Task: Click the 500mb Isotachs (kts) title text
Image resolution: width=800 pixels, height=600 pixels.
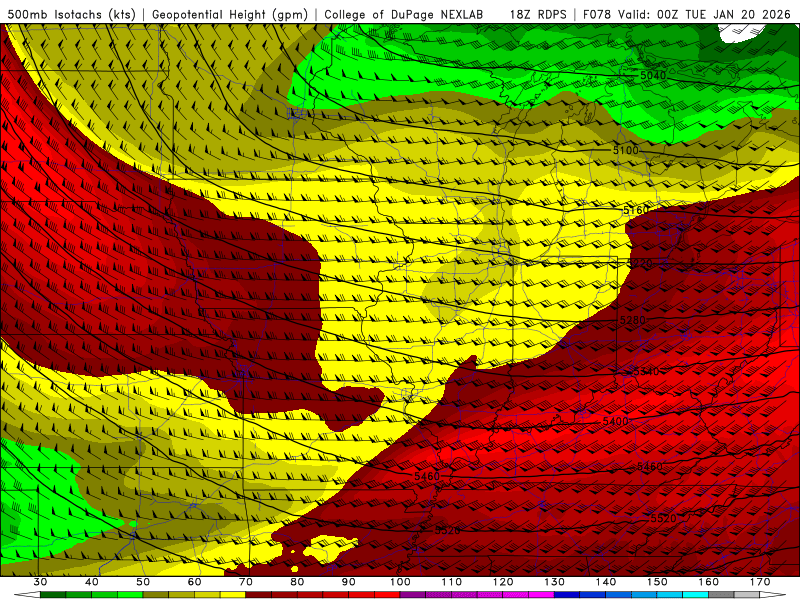Action: click(72, 15)
